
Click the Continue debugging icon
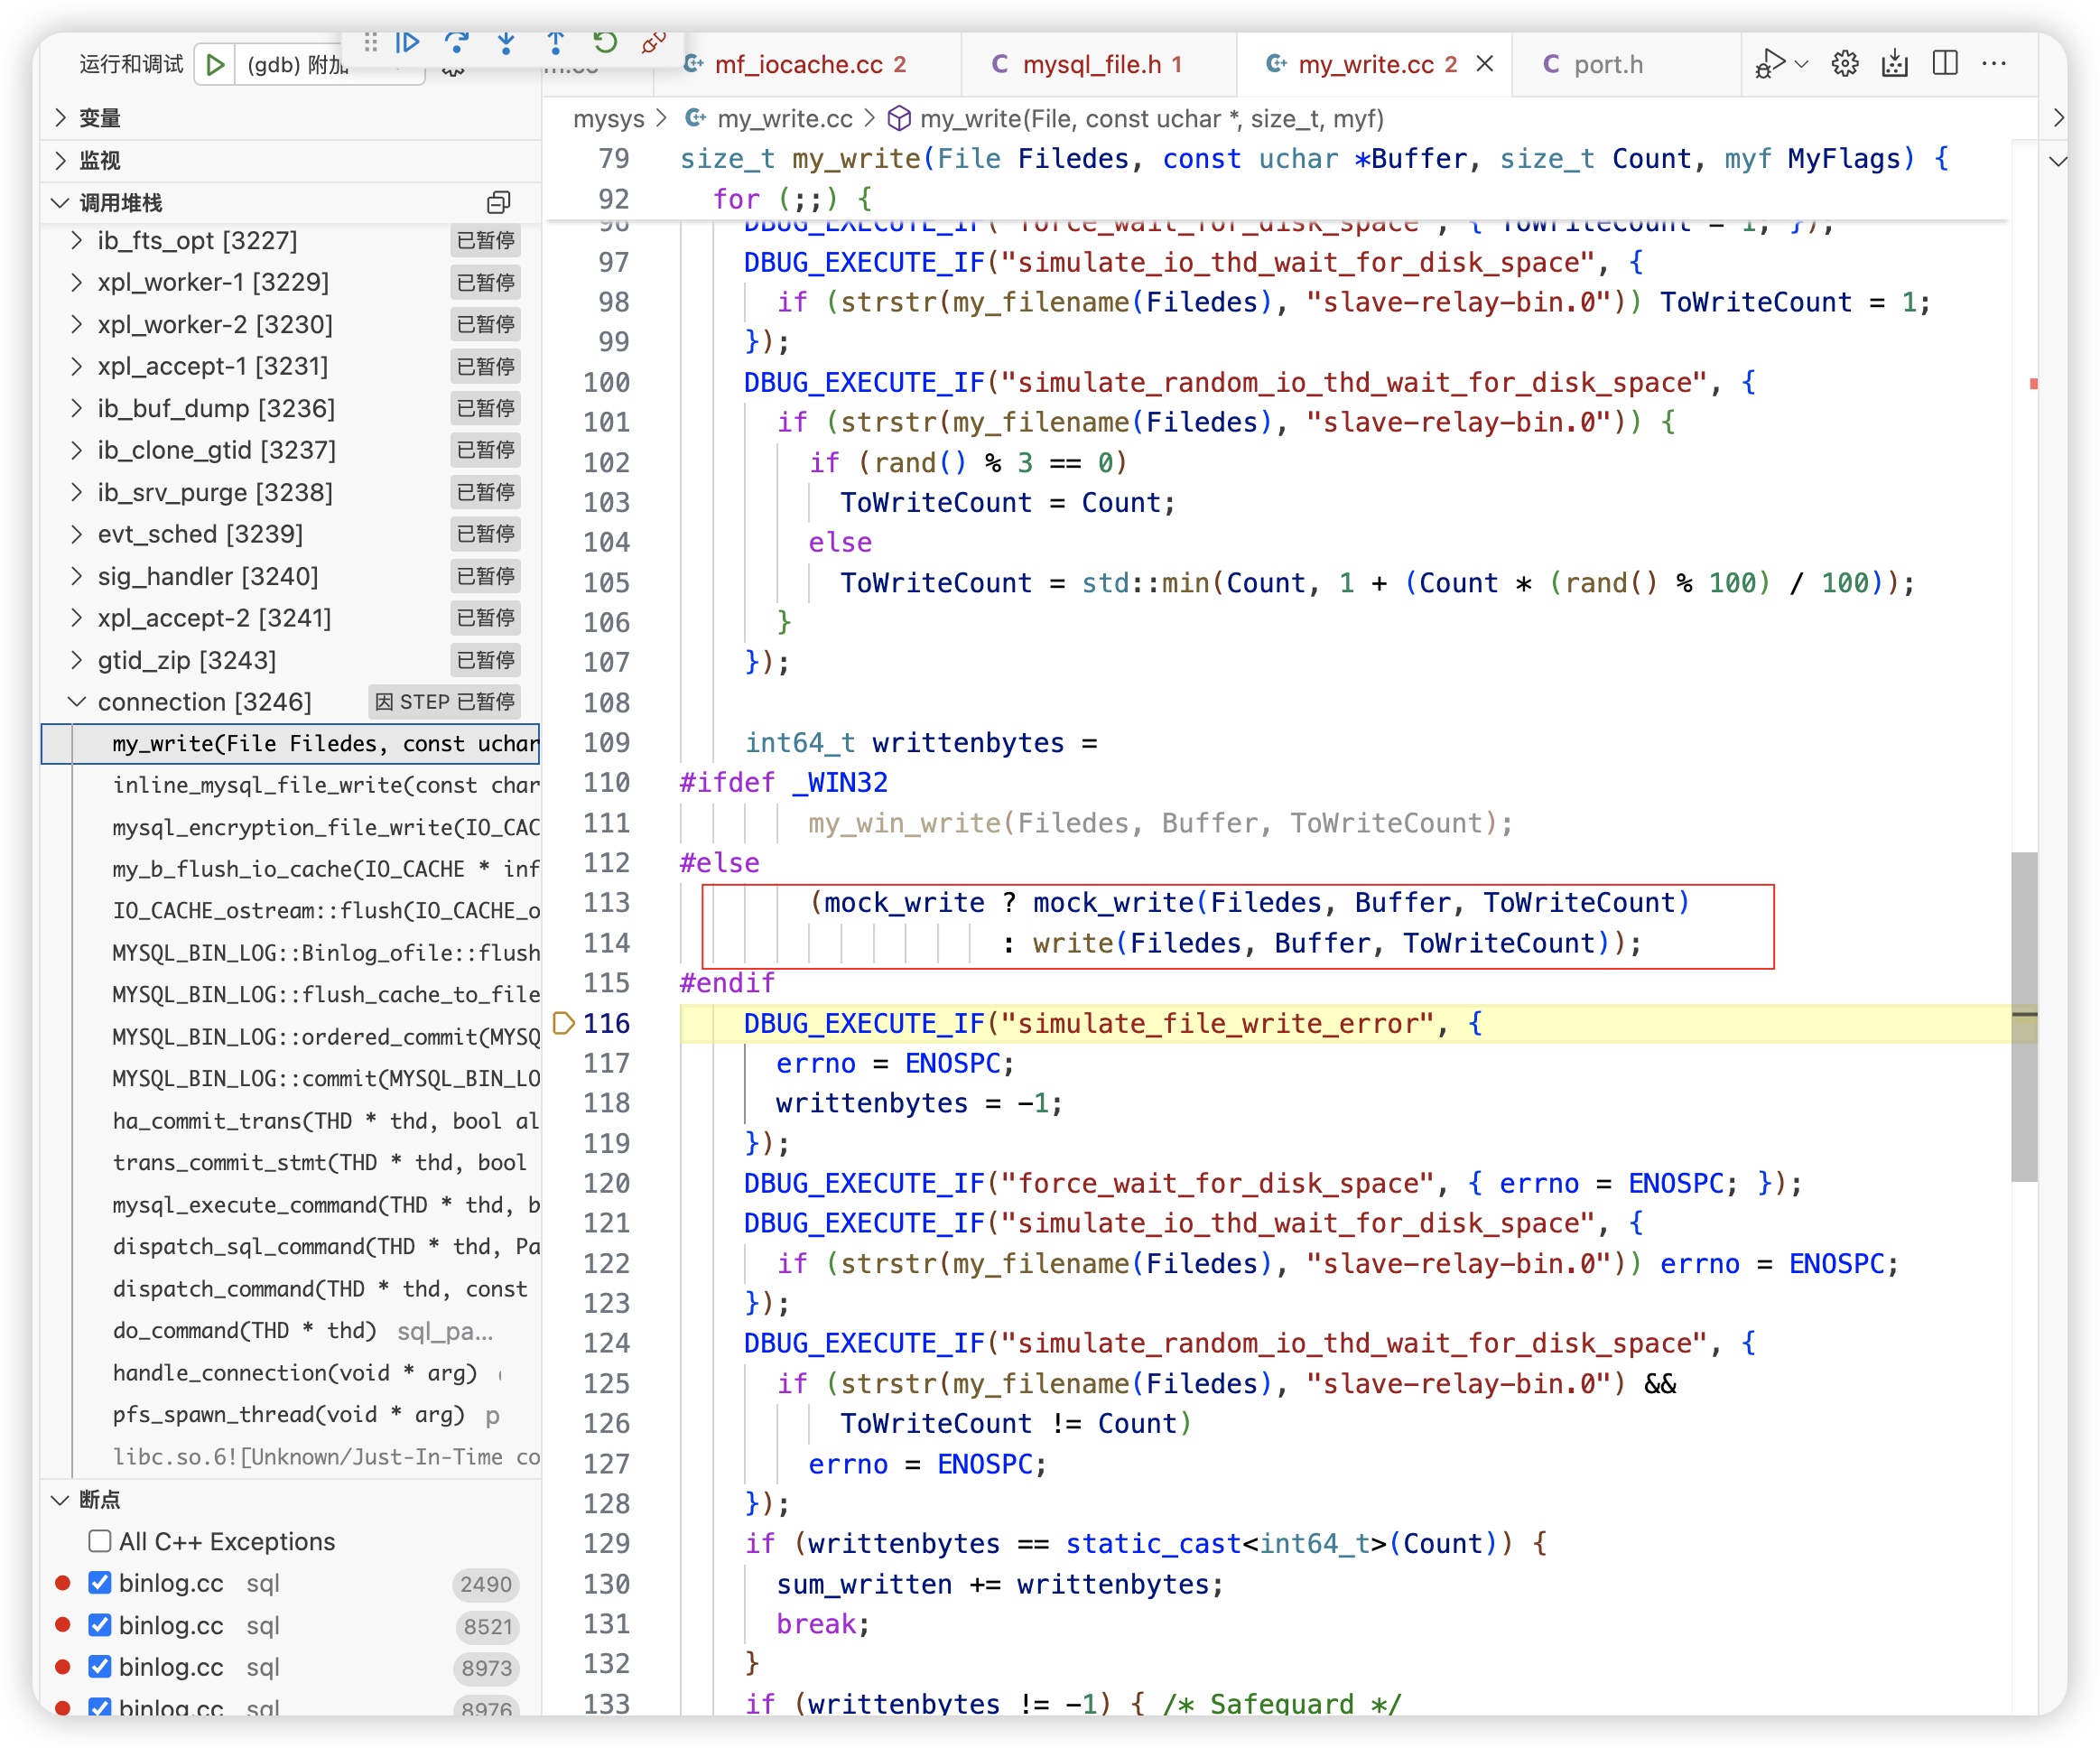coord(407,43)
